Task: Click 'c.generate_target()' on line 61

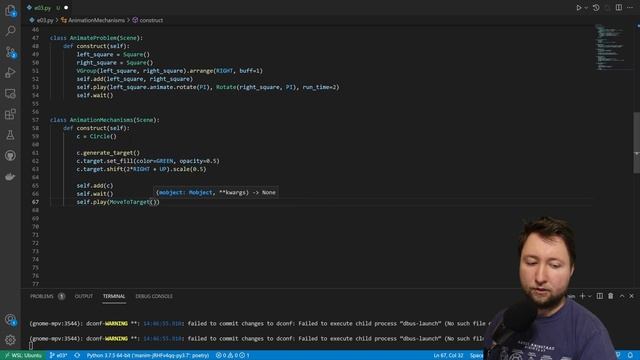Action: point(108,153)
